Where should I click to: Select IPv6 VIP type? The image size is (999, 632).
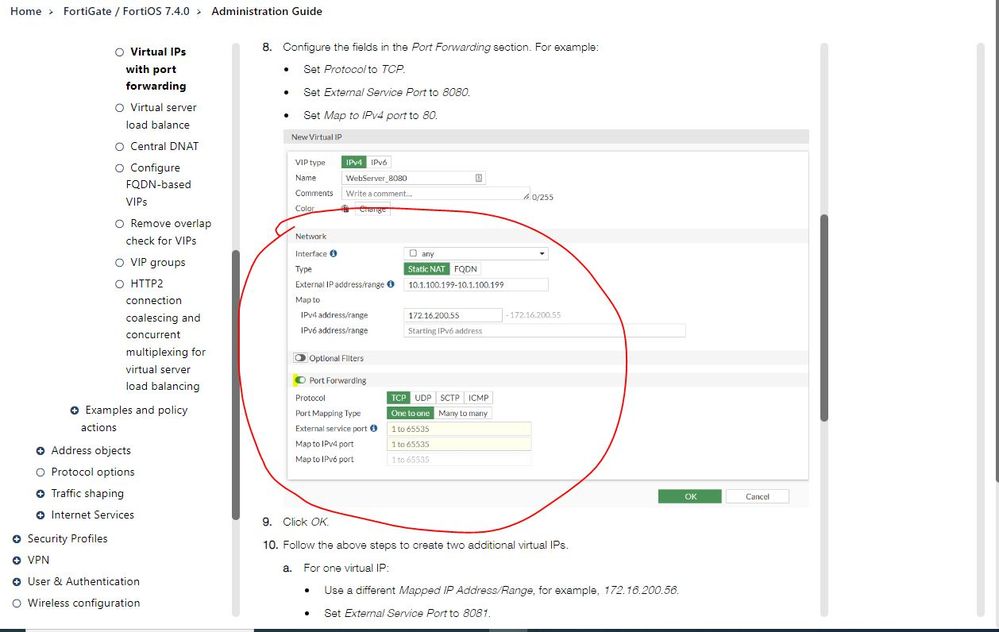pos(378,162)
